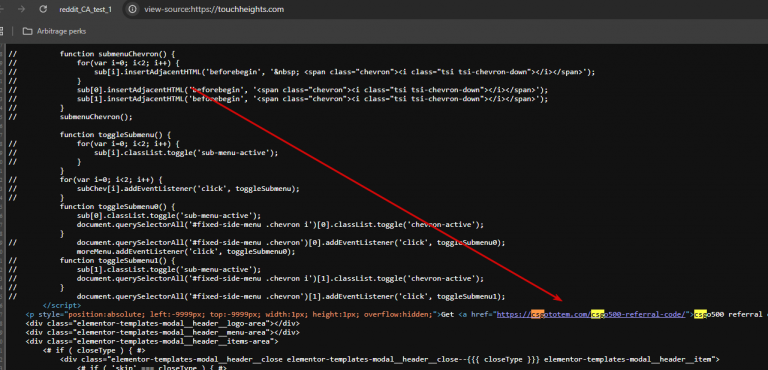Click the header__items-area div line

point(152,341)
